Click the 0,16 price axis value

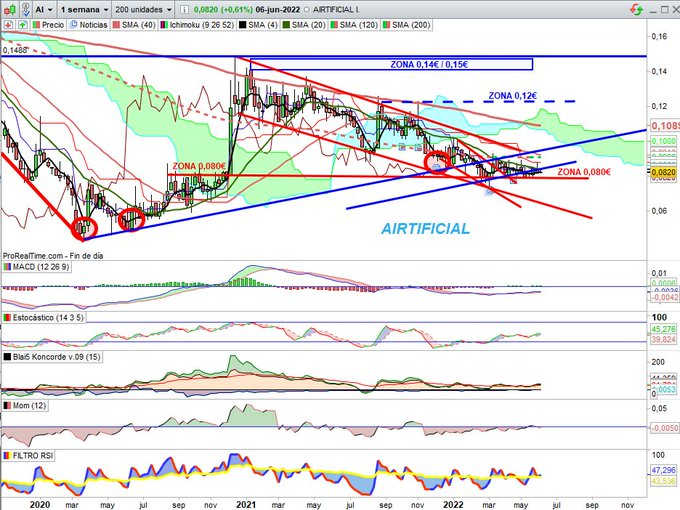pos(659,36)
